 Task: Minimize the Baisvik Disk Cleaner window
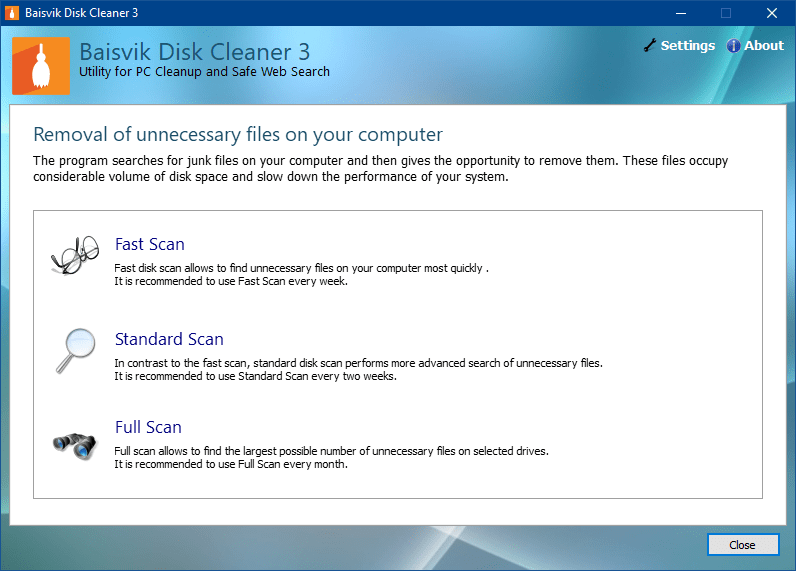coord(681,13)
